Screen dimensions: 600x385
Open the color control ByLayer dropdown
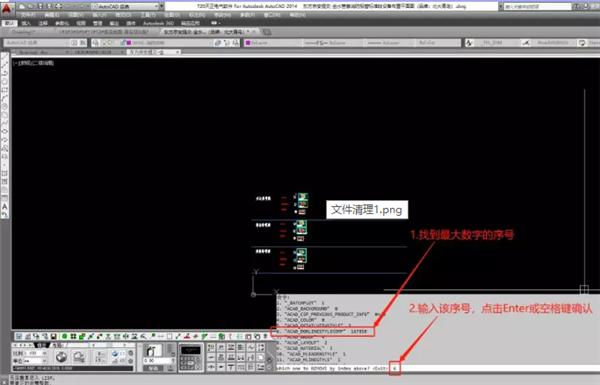point(273,43)
